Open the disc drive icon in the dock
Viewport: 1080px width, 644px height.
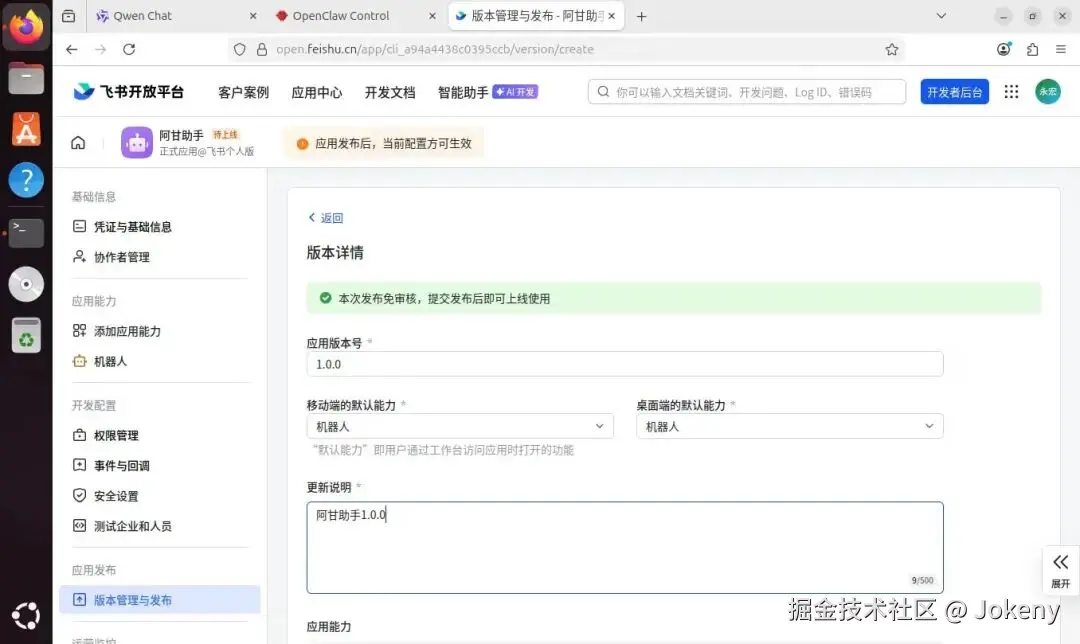coord(26,284)
